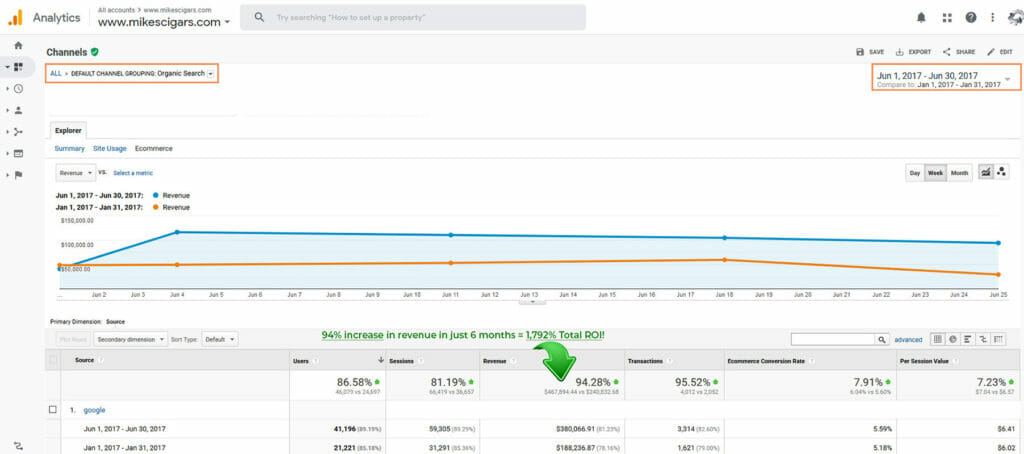Image resolution: width=1024 pixels, height=454 pixels.
Task: Click the SHARE button
Action: pyautogui.click(x=959, y=52)
